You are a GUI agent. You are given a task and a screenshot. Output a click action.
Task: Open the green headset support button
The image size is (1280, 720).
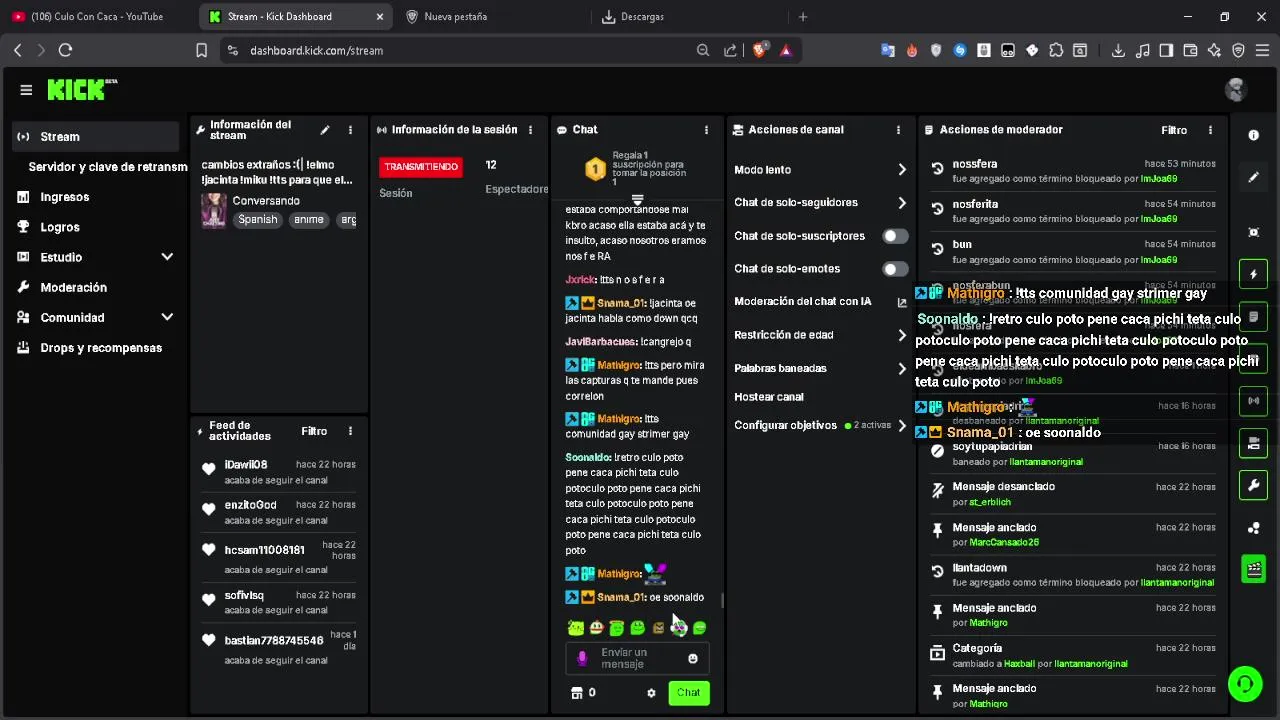pos(1245,684)
